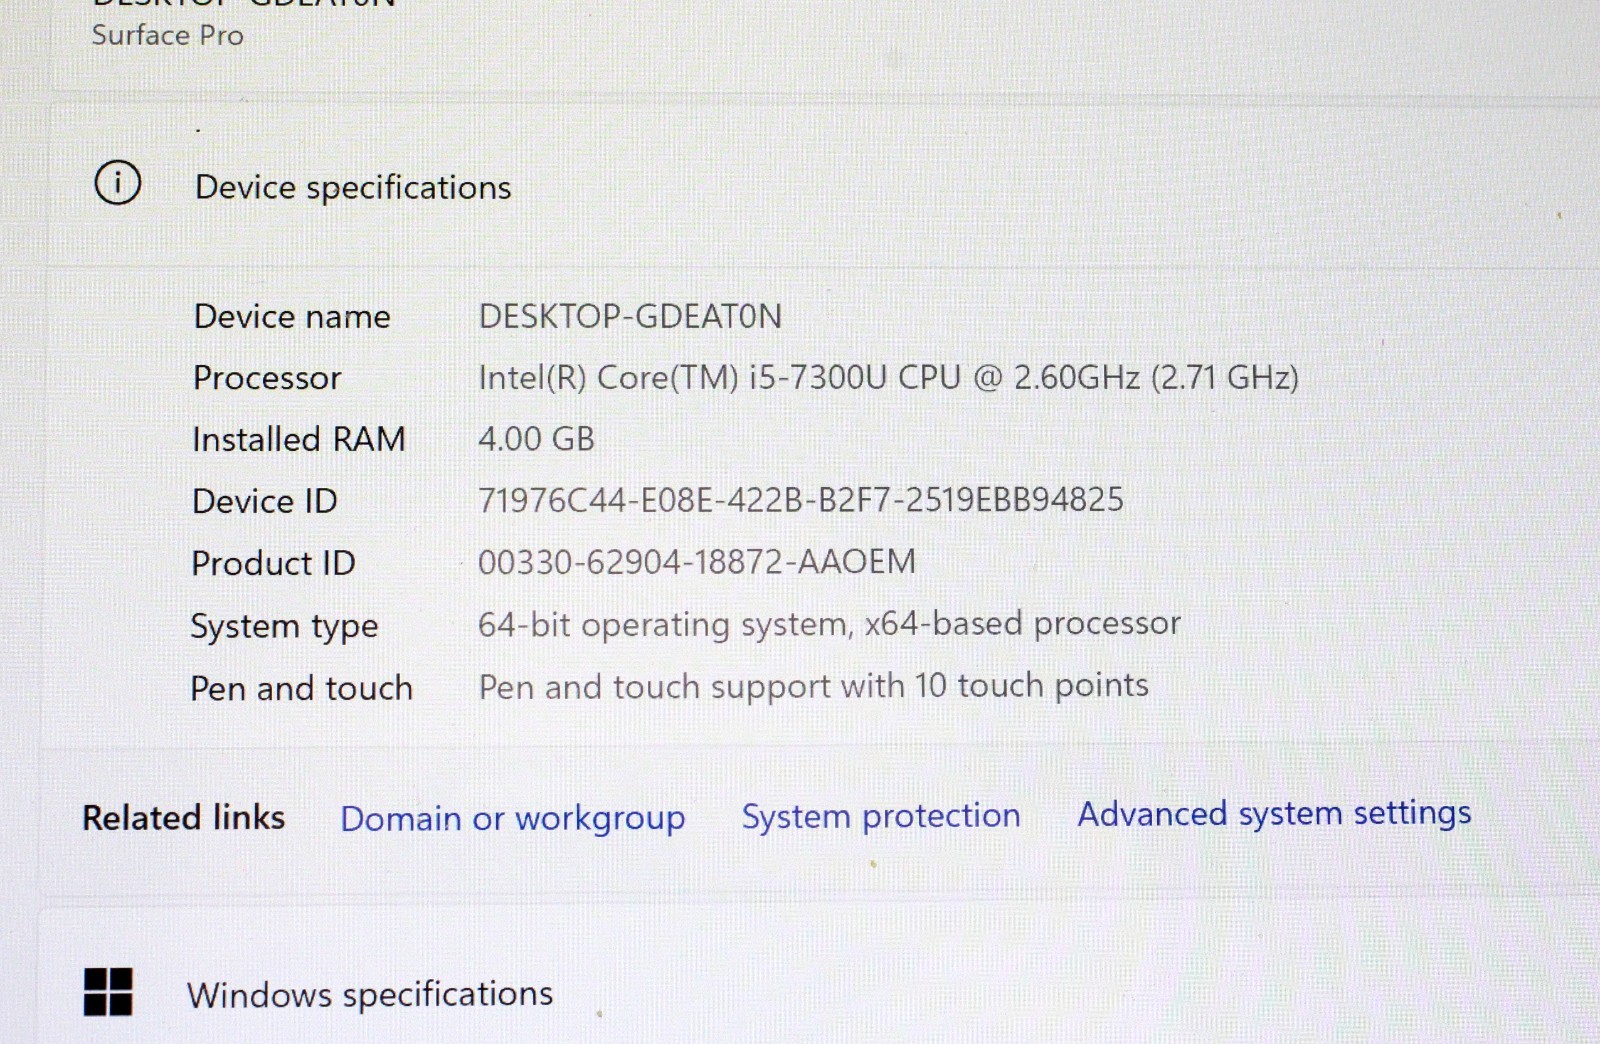The width and height of the screenshot is (1600, 1044).
Task: Click the Processor label
Action: coord(267,378)
